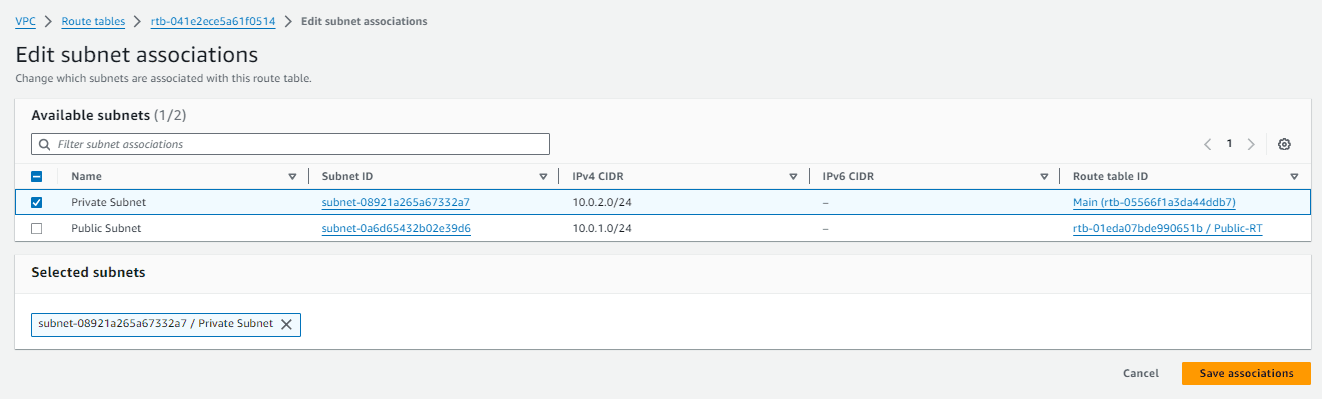
Task: Click the Available subnets (1/2) heading
Action: pyautogui.click(x=109, y=115)
